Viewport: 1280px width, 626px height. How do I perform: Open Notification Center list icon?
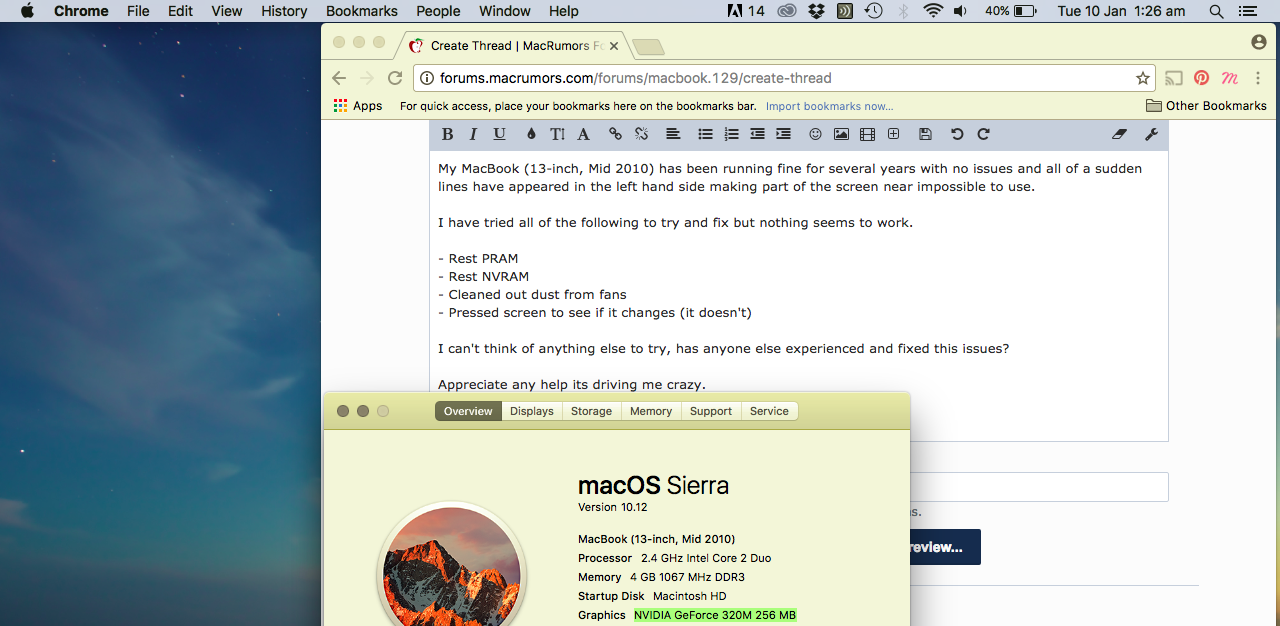tap(1246, 11)
